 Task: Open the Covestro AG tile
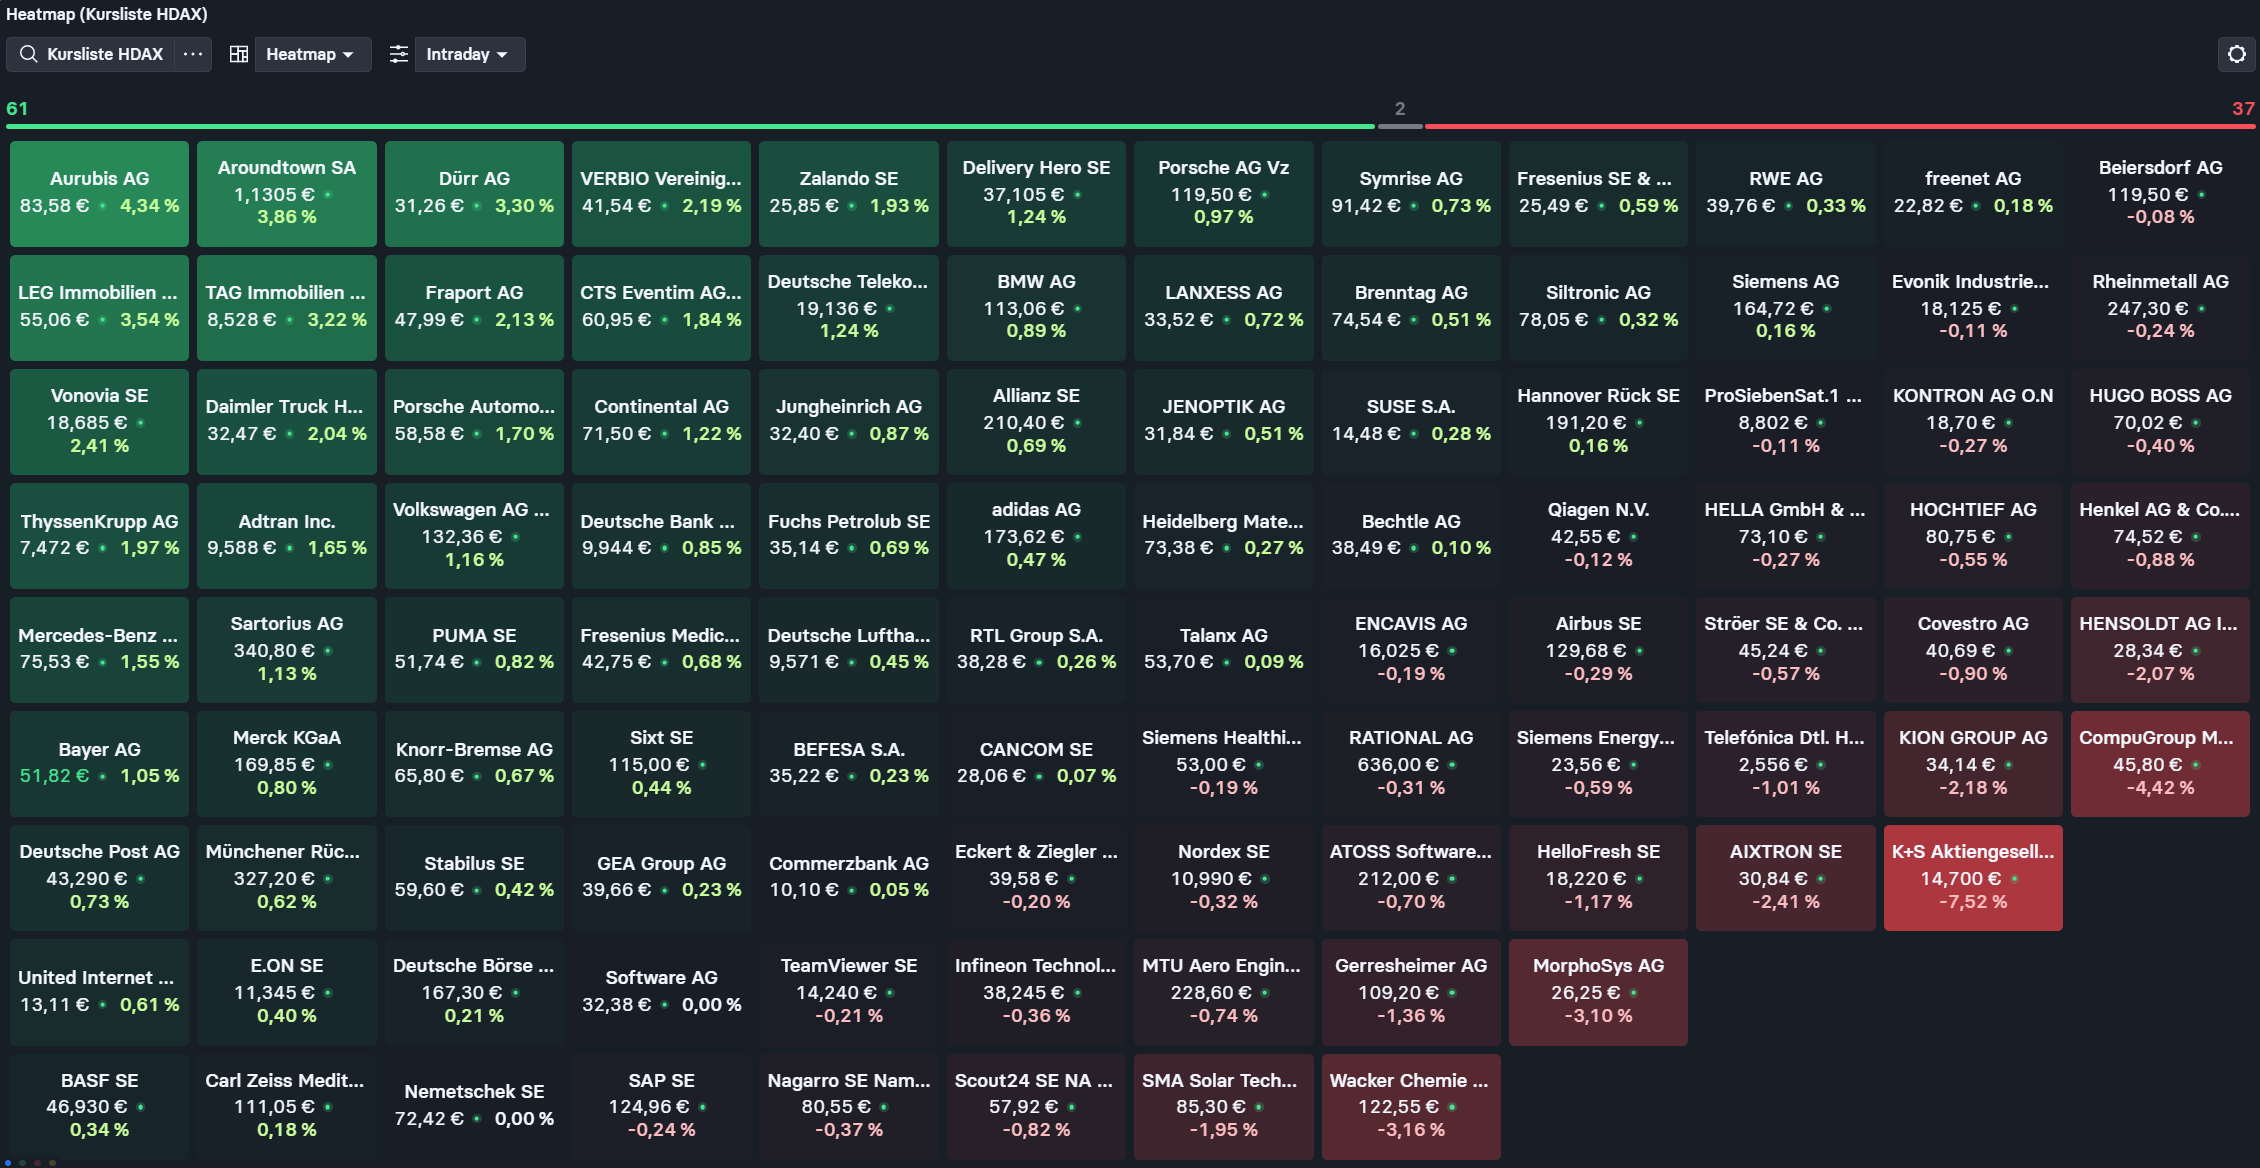click(1973, 650)
